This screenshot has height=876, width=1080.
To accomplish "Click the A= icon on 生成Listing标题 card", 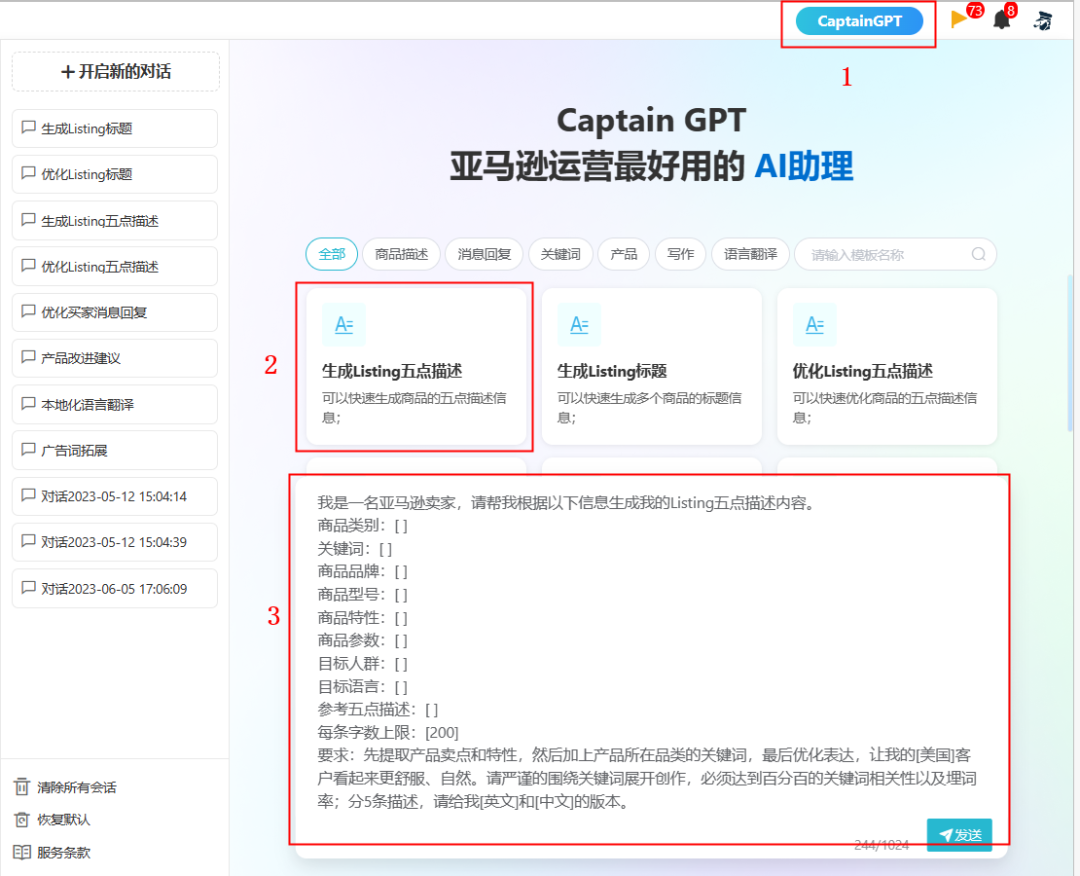I will click(x=579, y=324).
